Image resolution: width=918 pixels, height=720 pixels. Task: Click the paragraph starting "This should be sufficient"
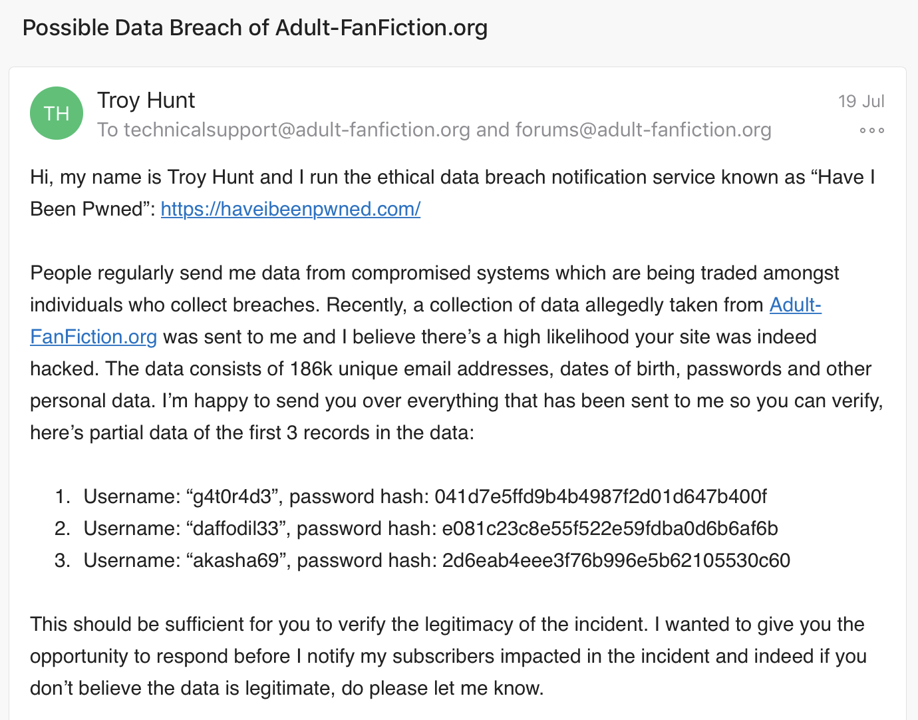tap(447, 625)
